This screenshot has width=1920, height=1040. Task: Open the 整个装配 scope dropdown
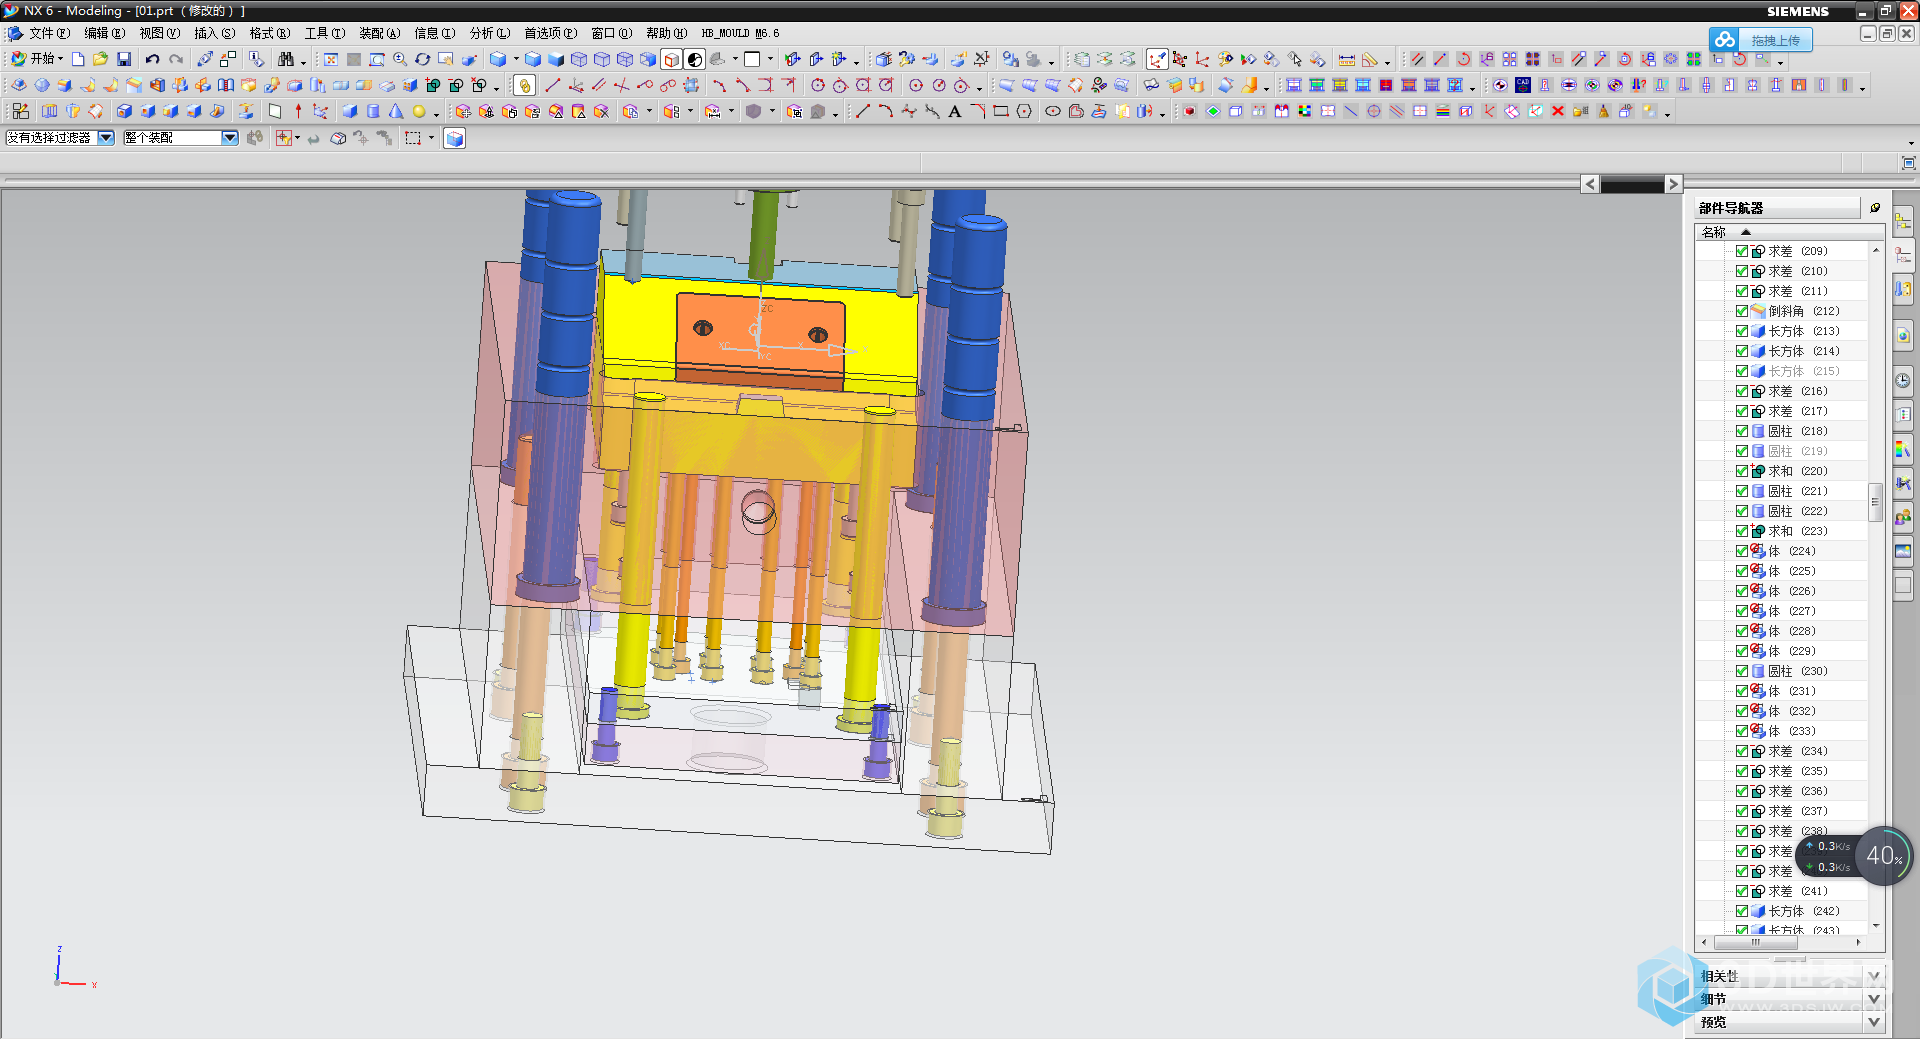coord(230,138)
